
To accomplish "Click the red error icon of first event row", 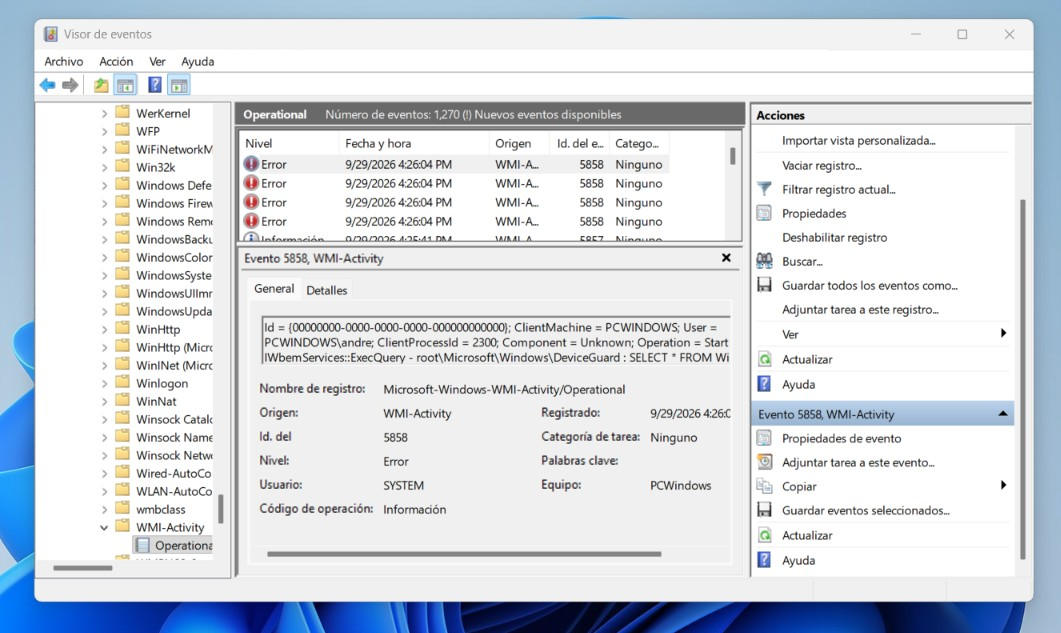I will pyautogui.click(x=252, y=164).
